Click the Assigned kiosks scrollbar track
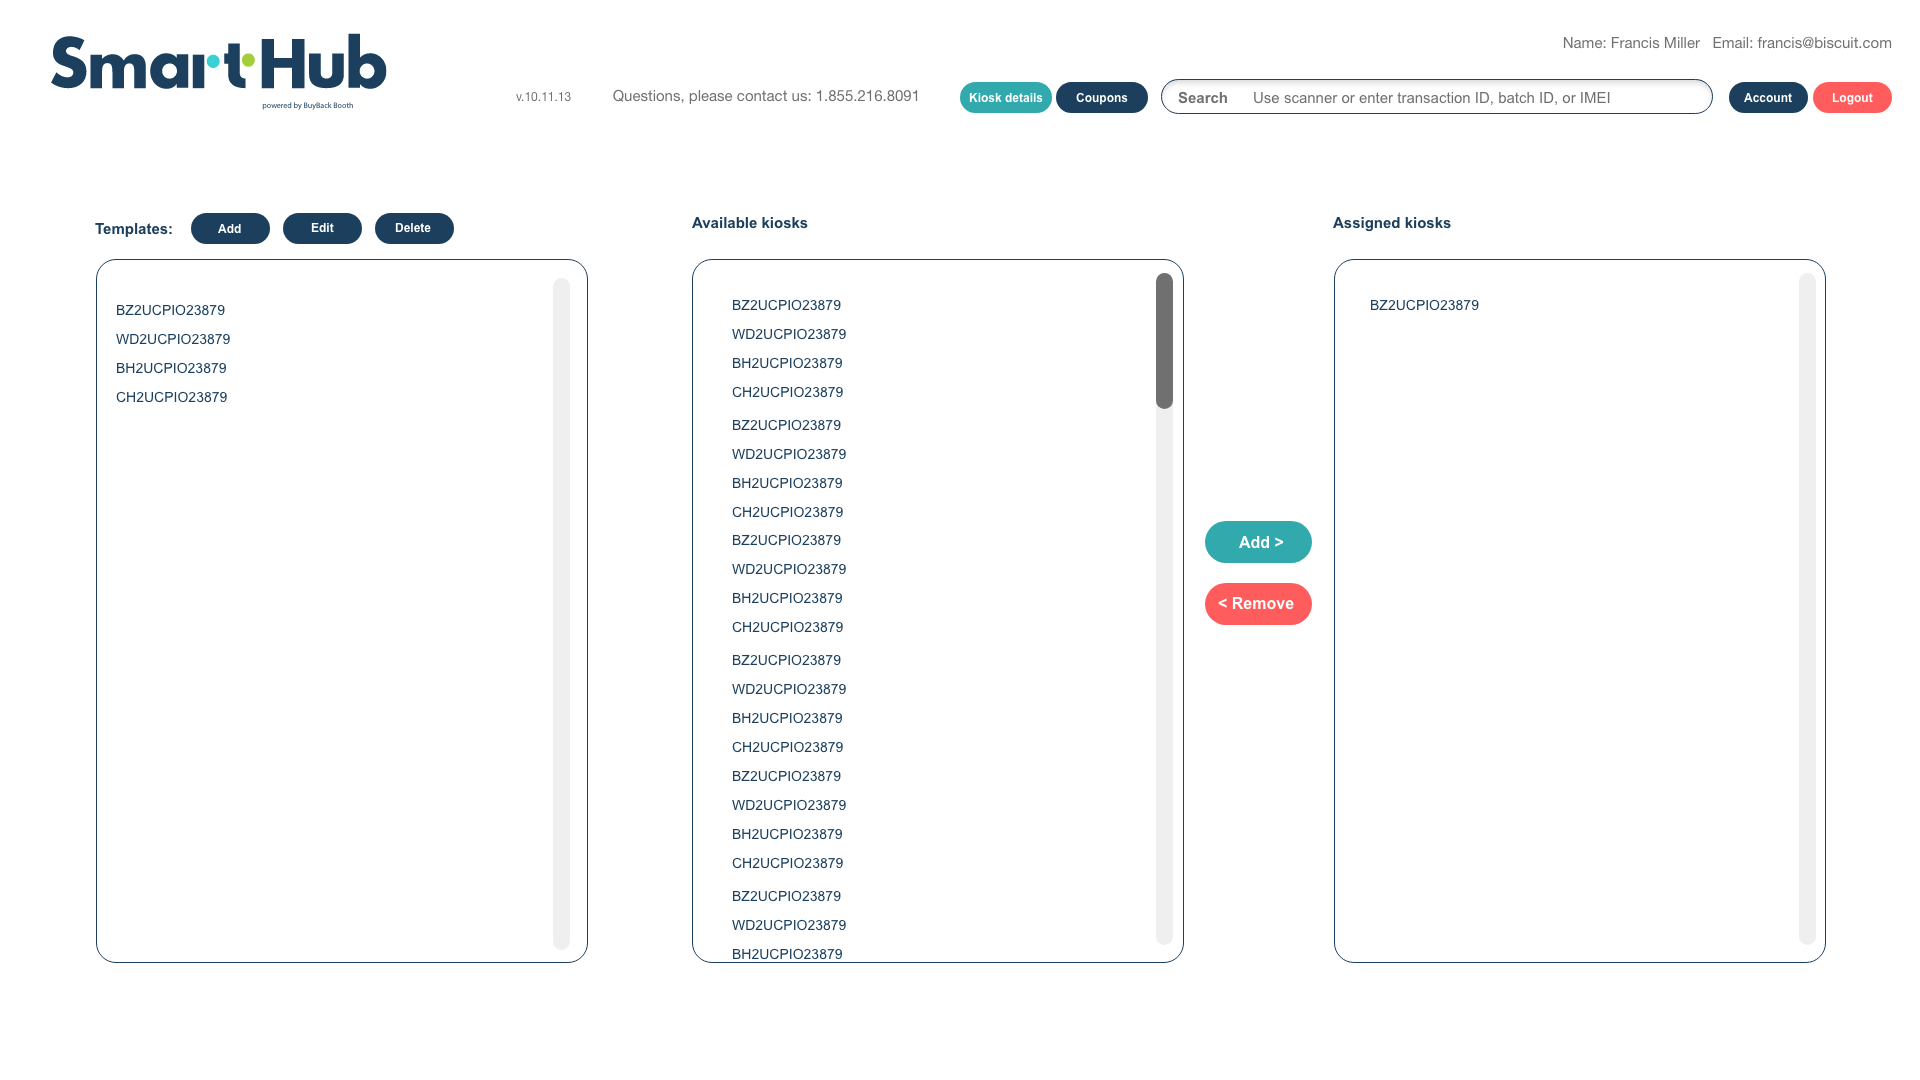 1807,608
